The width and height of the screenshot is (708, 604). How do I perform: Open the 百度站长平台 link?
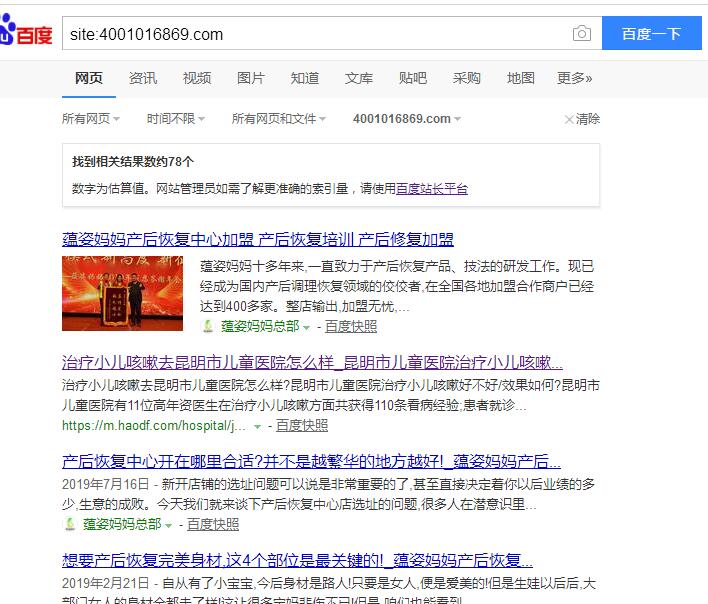(432, 188)
